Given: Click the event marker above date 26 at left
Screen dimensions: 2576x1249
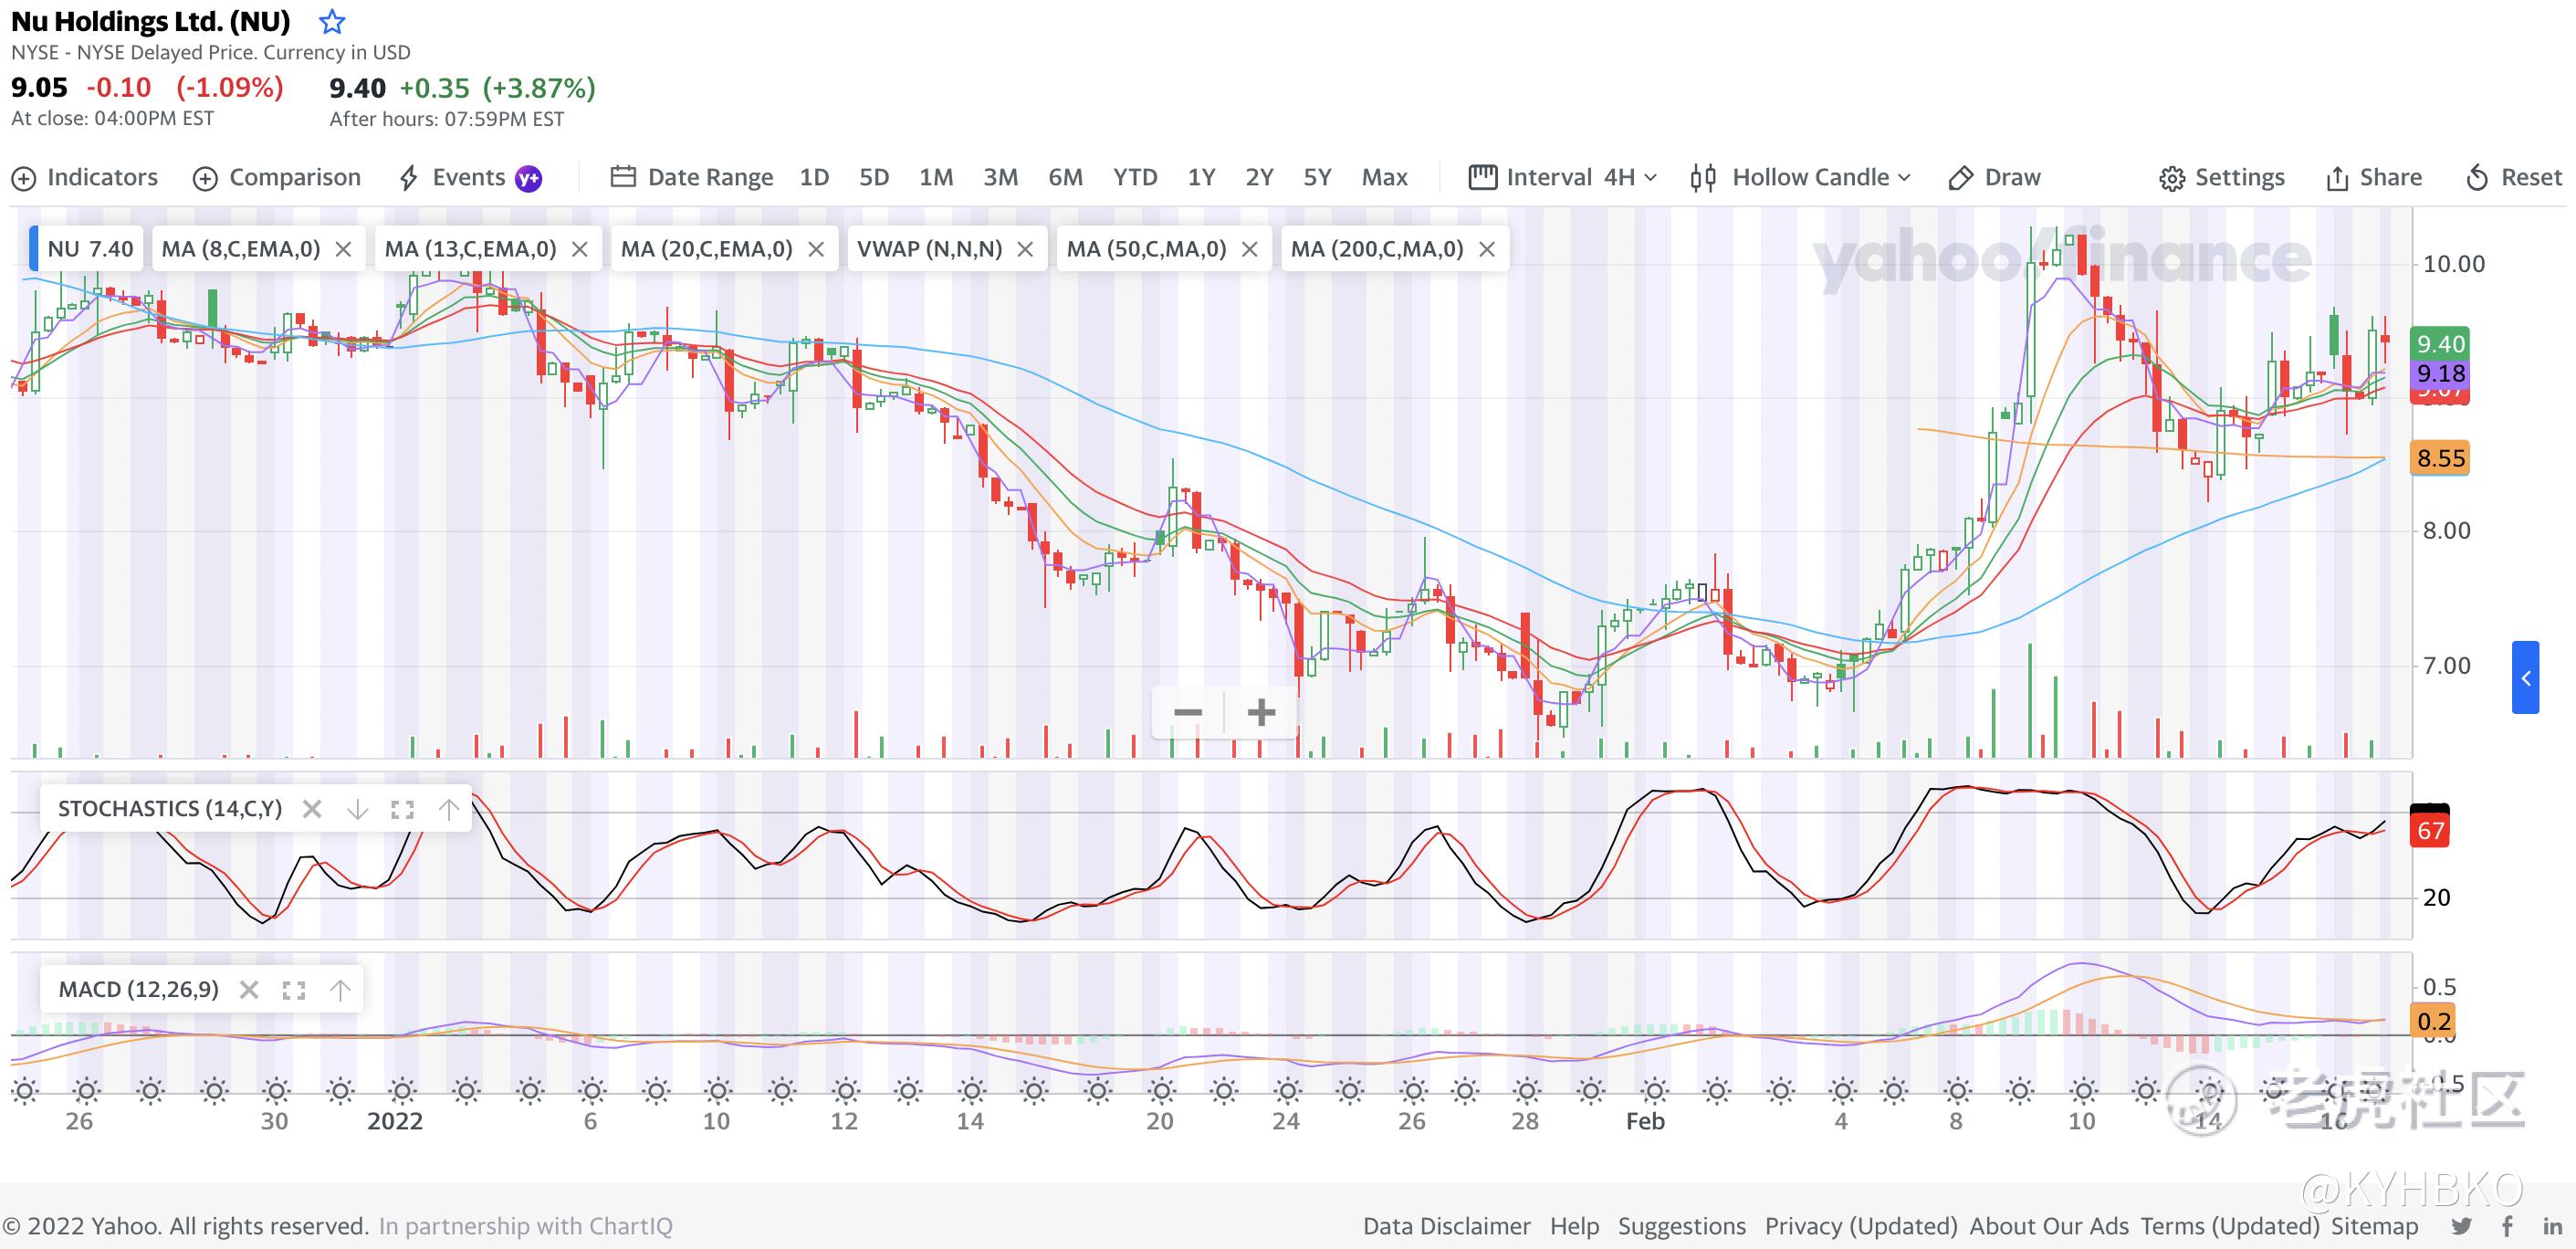Looking at the screenshot, I should pos(88,1090).
